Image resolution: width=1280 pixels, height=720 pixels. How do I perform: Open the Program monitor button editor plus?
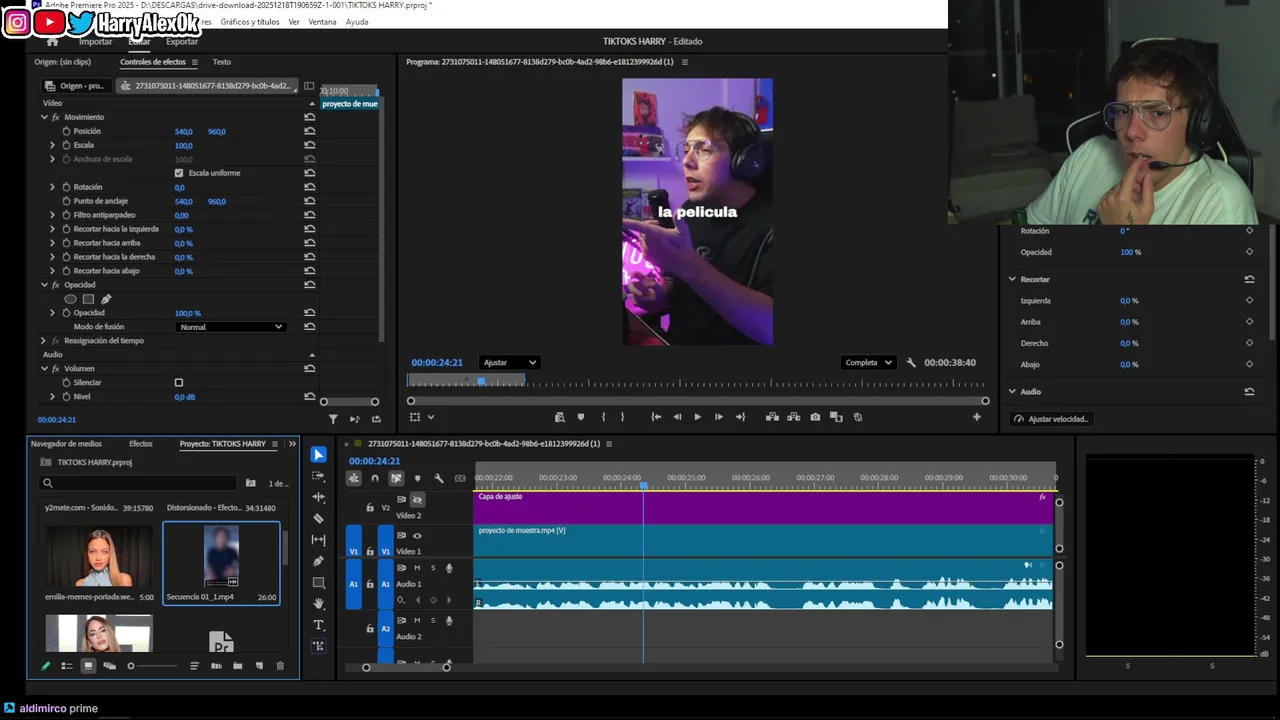pos(976,417)
